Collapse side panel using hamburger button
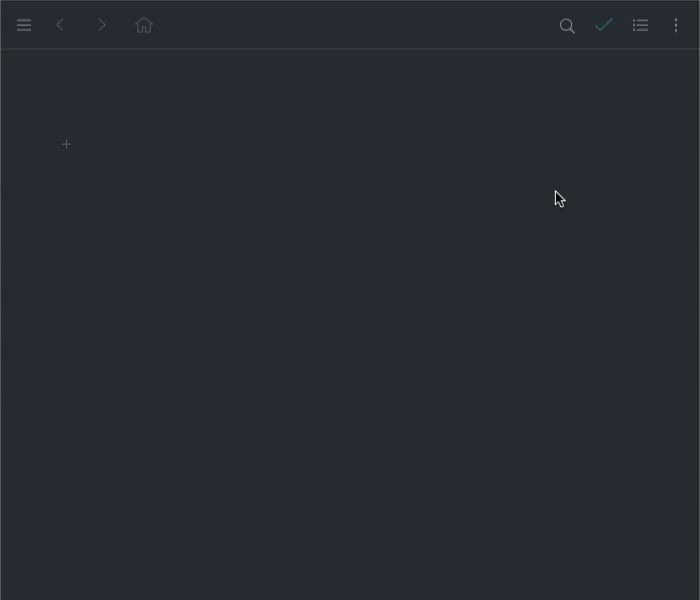The image size is (700, 600). point(24,25)
